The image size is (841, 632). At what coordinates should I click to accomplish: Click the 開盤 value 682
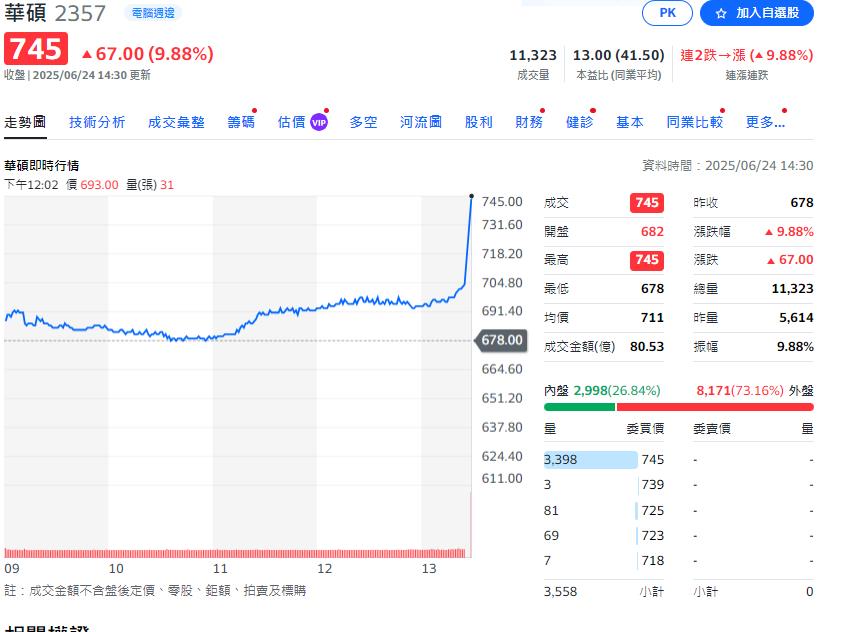[x=652, y=232]
